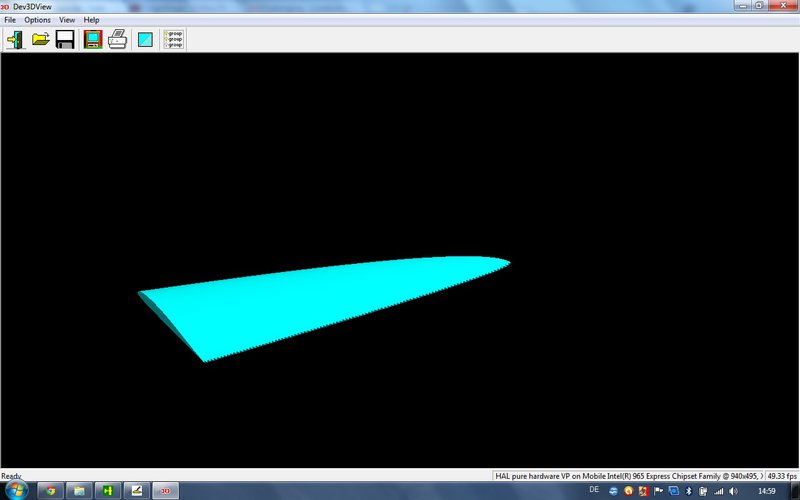Print the view with the printer icon
Viewport: 800px width, 500px height.
117,40
